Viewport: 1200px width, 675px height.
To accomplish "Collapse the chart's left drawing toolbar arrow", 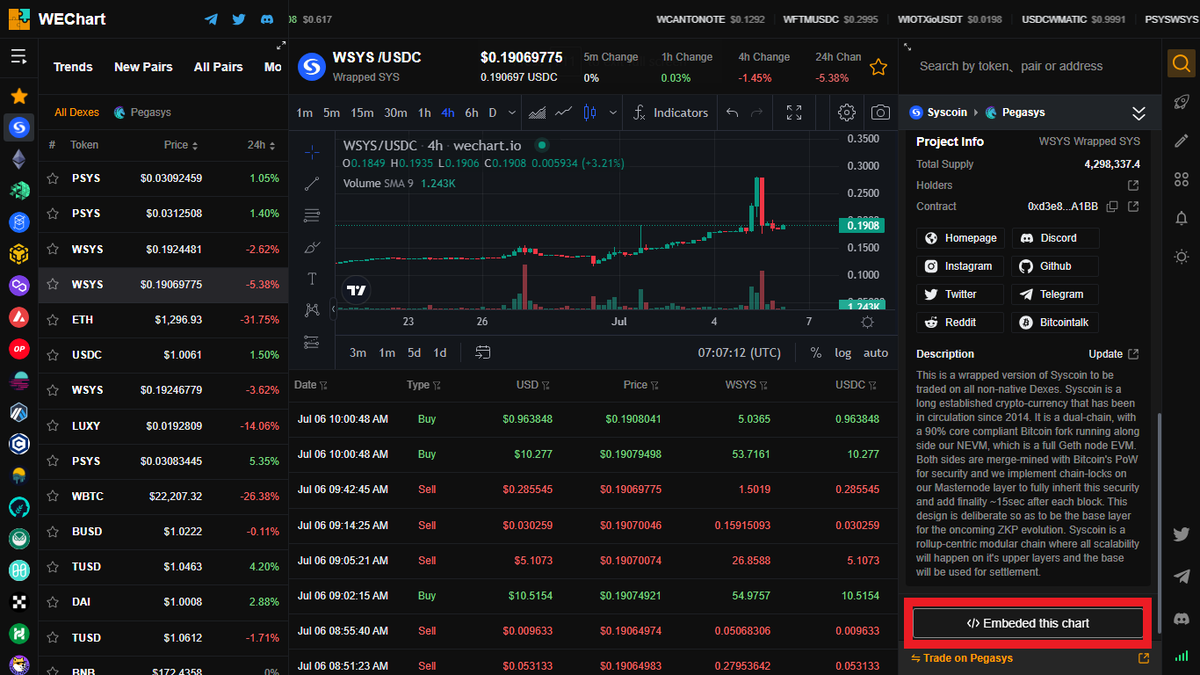I will tap(333, 310).
